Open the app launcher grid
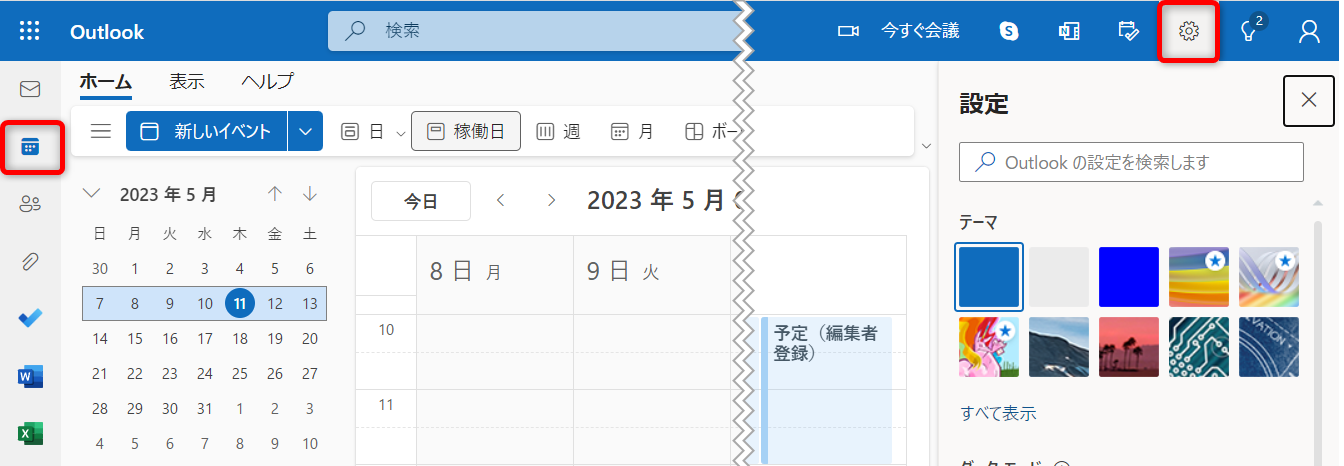 point(30,31)
